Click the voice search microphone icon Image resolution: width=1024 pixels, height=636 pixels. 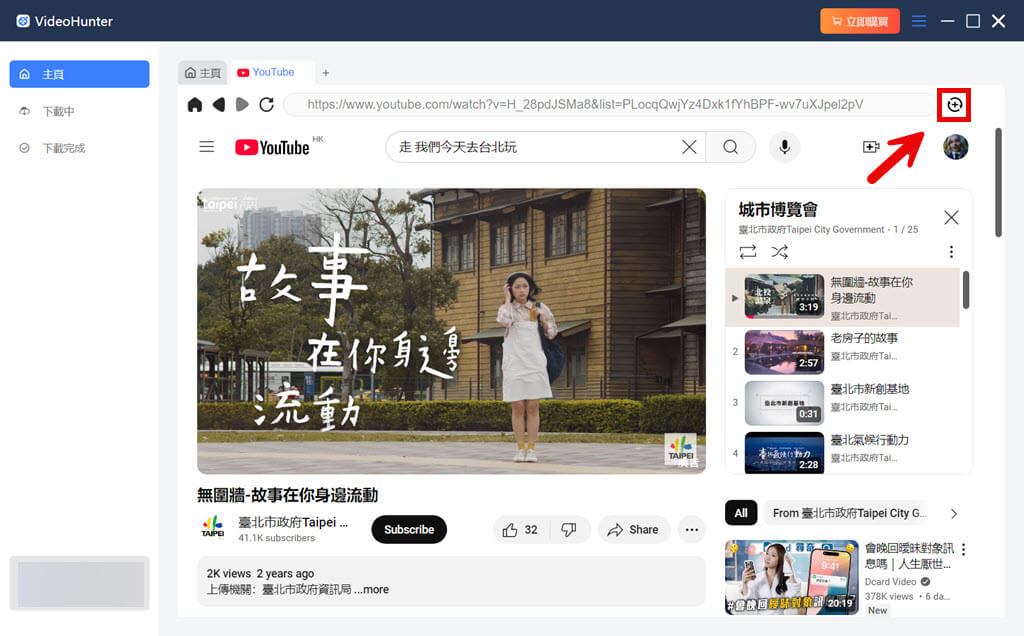point(784,147)
